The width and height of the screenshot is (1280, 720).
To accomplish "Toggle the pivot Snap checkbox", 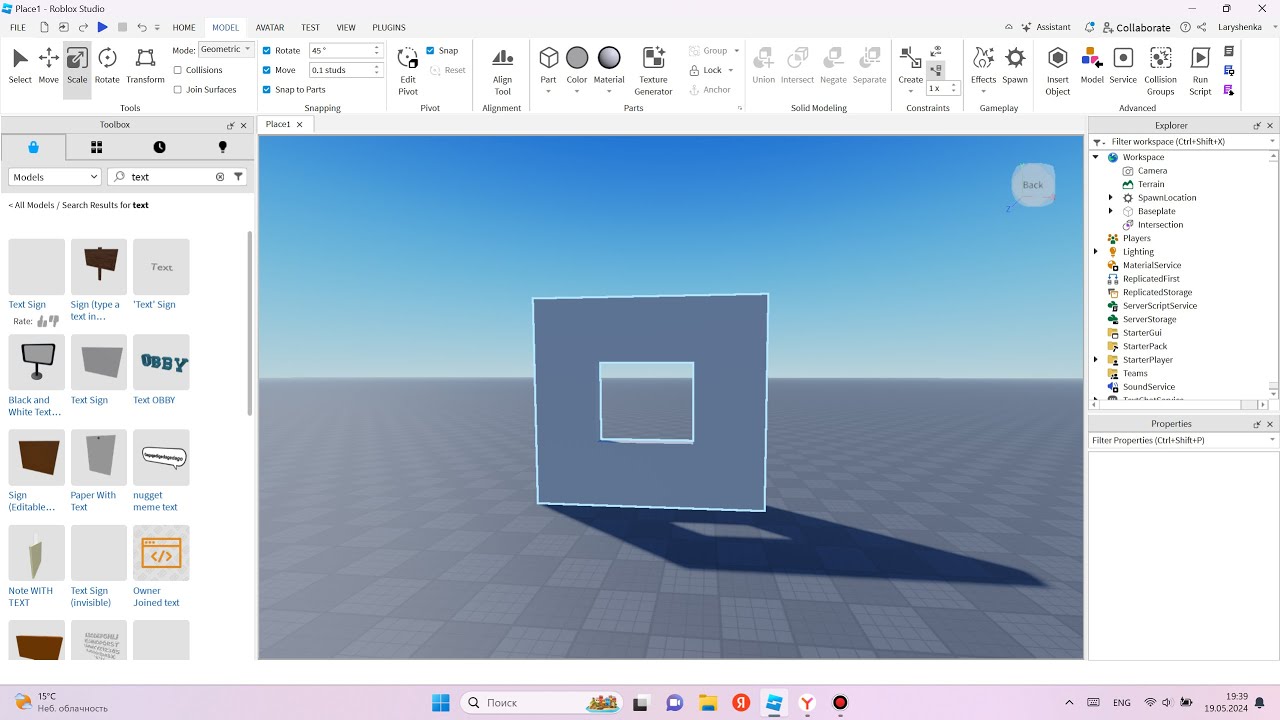I will pos(430,50).
